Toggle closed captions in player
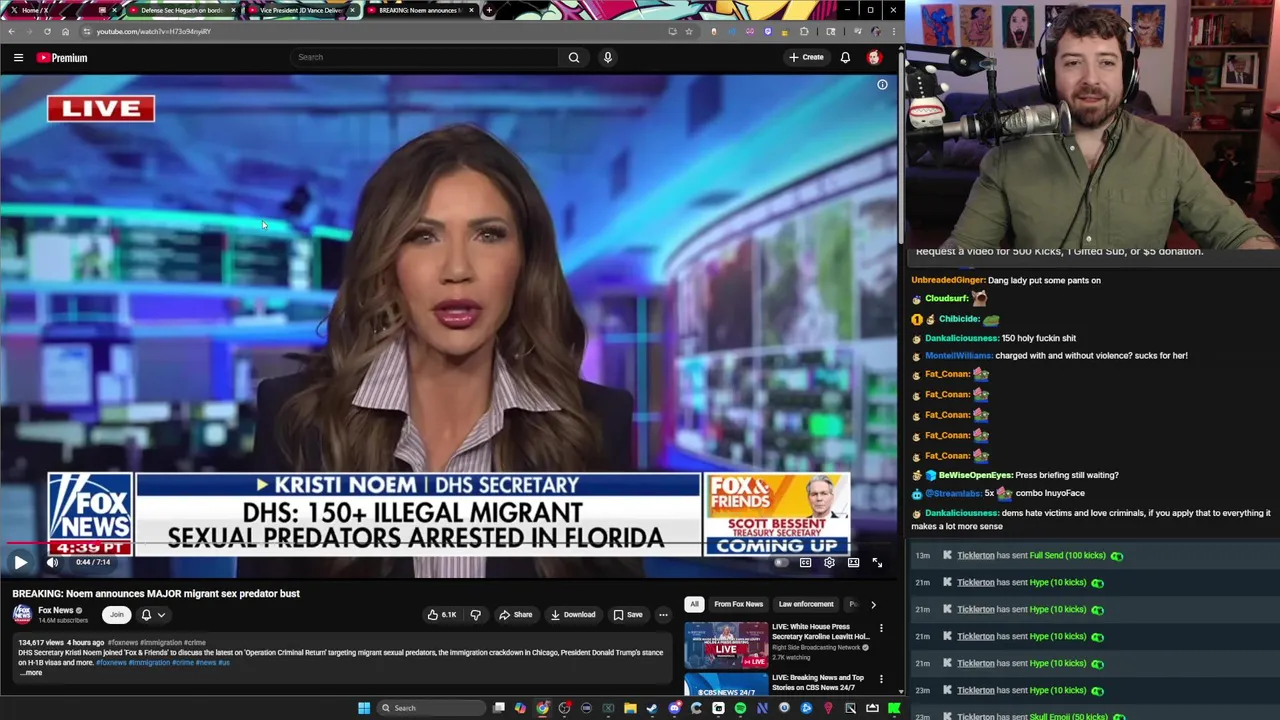 tap(805, 563)
